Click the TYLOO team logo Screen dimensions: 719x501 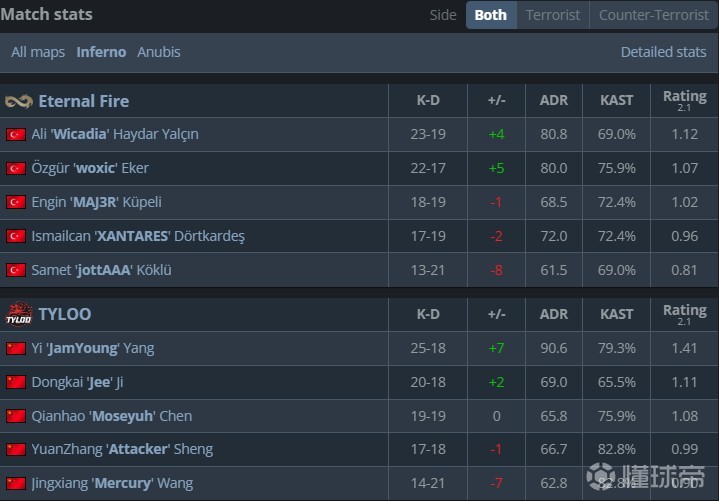tap(19, 314)
